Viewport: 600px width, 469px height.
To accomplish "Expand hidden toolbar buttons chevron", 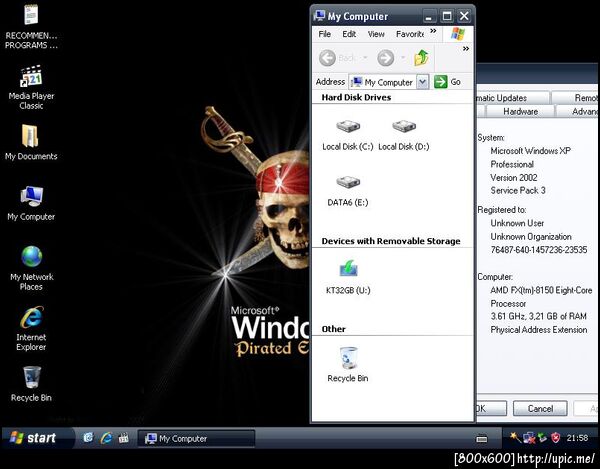I will (x=466, y=49).
